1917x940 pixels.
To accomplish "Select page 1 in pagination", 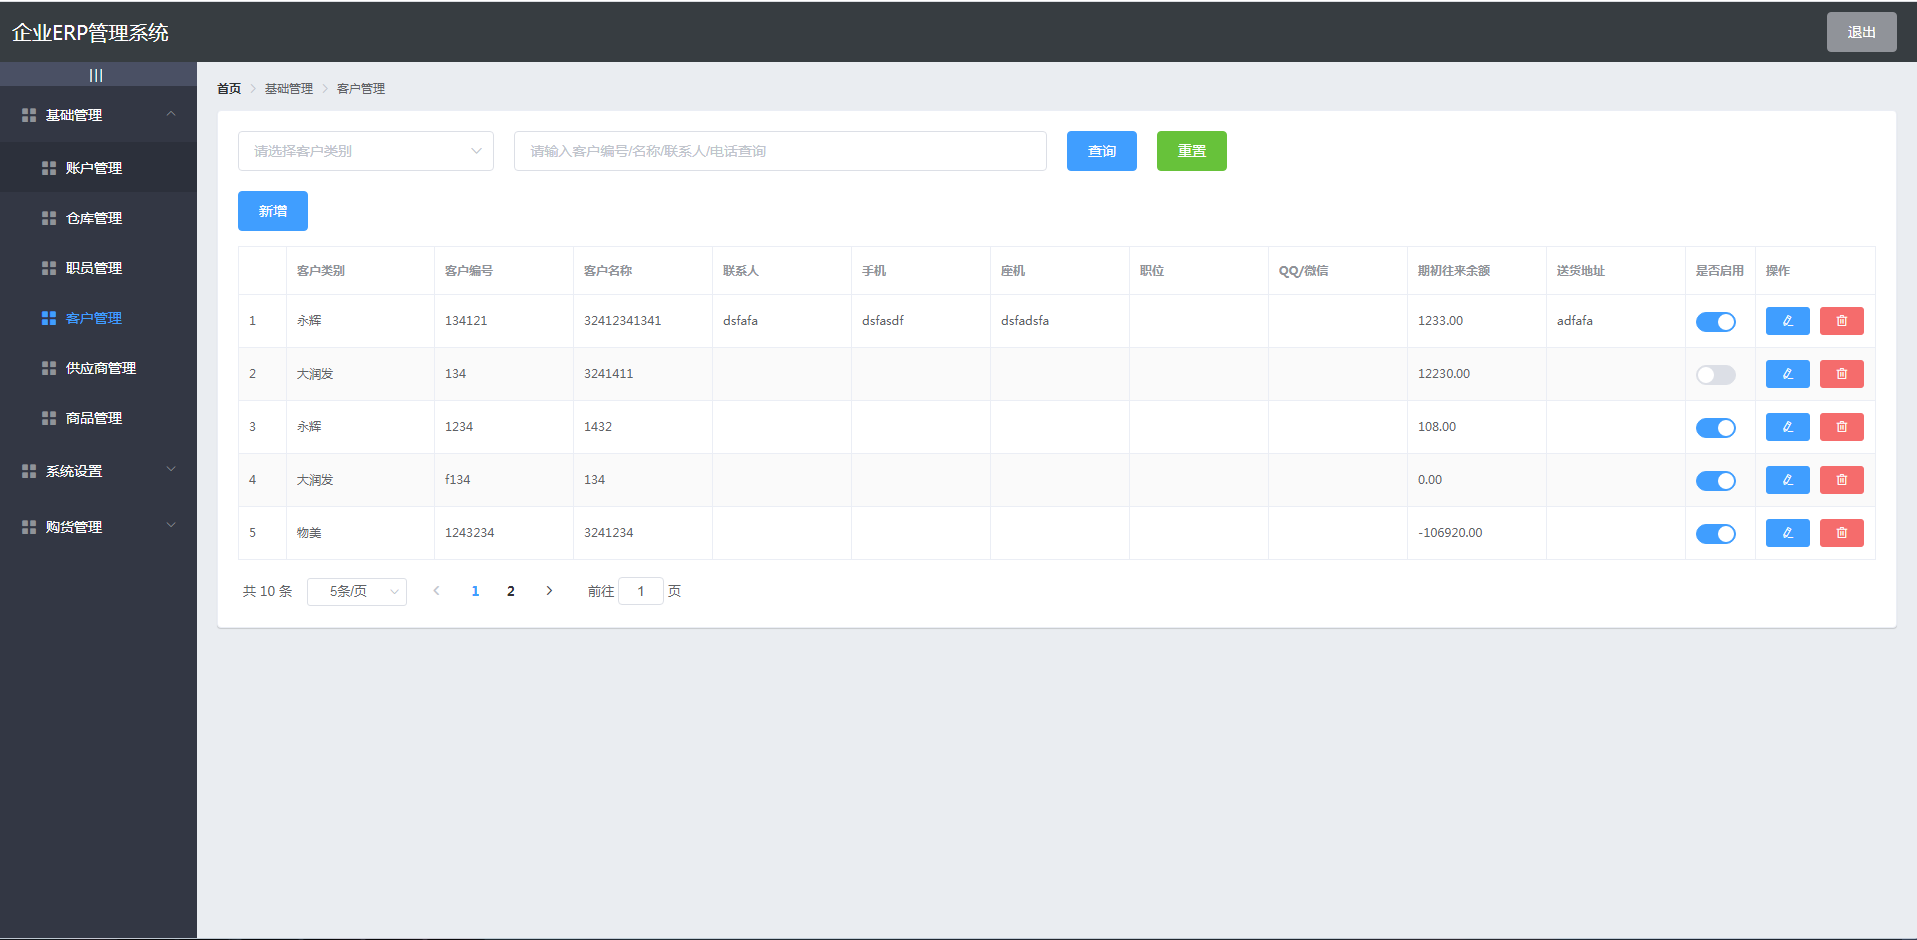I will click(x=475, y=591).
